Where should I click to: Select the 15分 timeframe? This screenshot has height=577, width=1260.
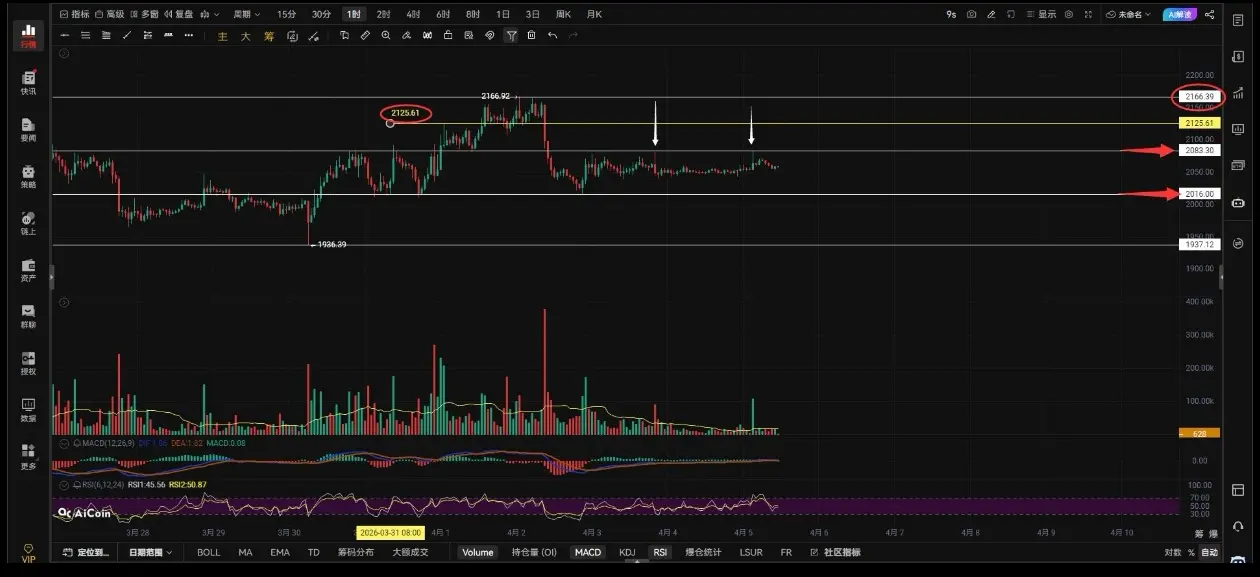click(286, 14)
